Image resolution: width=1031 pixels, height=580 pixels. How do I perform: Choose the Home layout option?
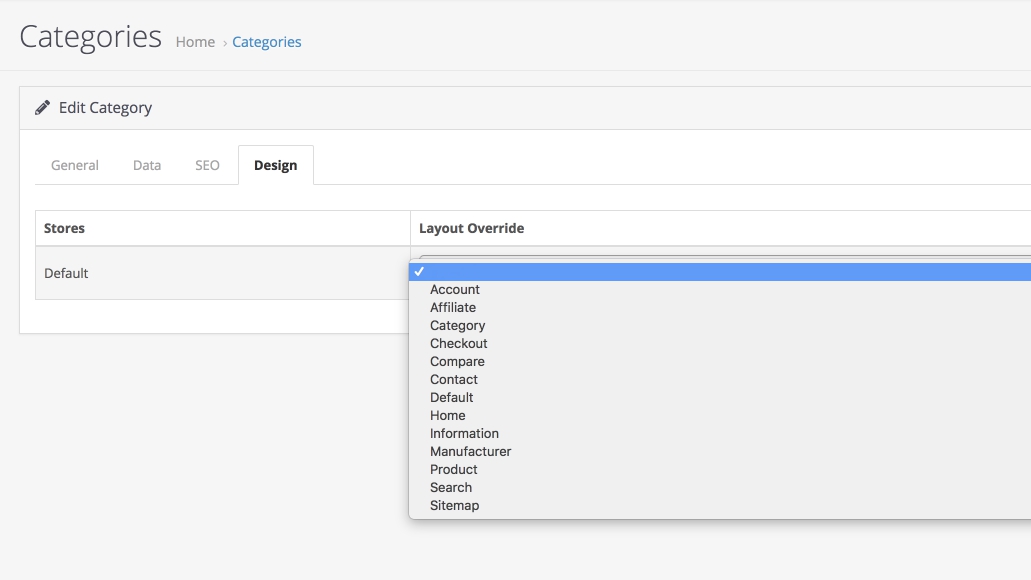pos(448,416)
